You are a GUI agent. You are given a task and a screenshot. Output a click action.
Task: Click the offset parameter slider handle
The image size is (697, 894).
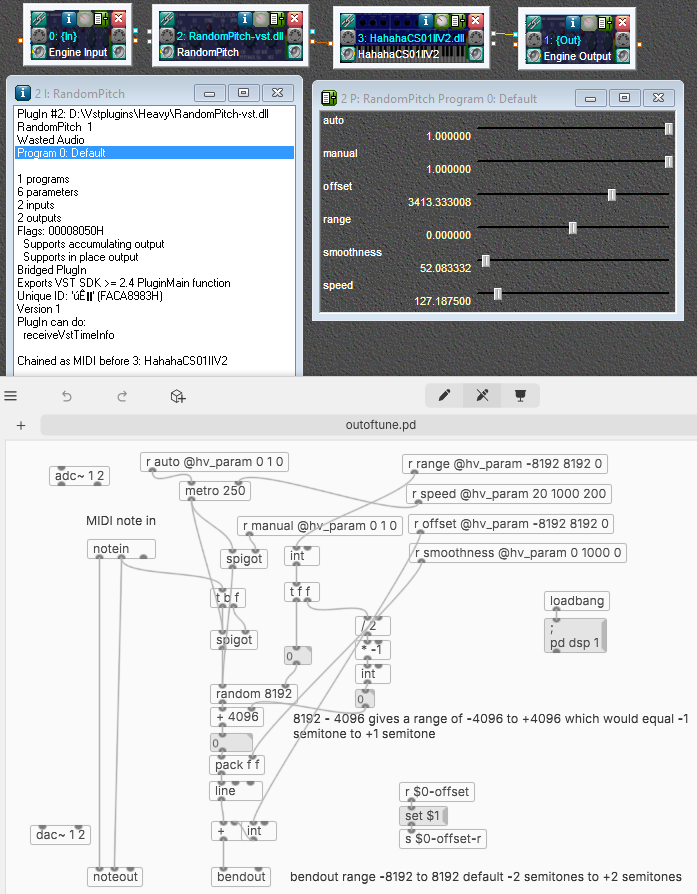pos(611,195)
